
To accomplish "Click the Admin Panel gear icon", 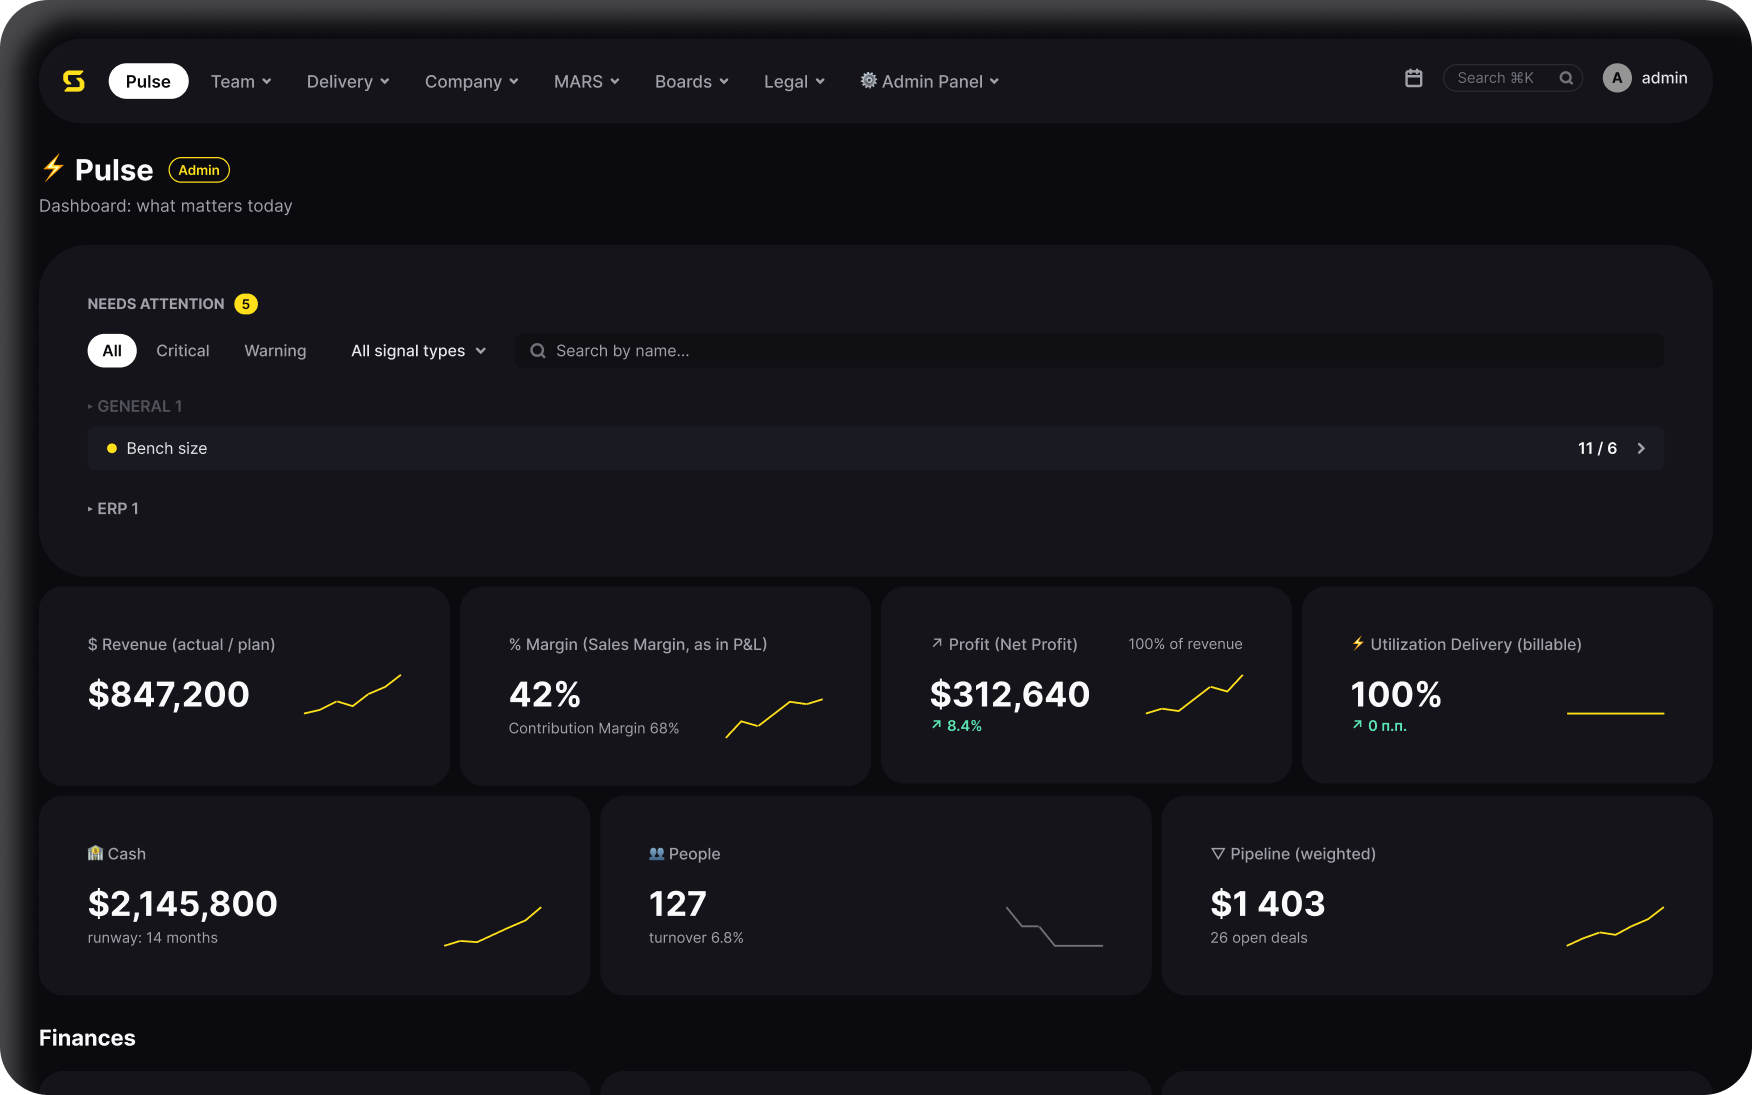I will (x=868, y=81).
